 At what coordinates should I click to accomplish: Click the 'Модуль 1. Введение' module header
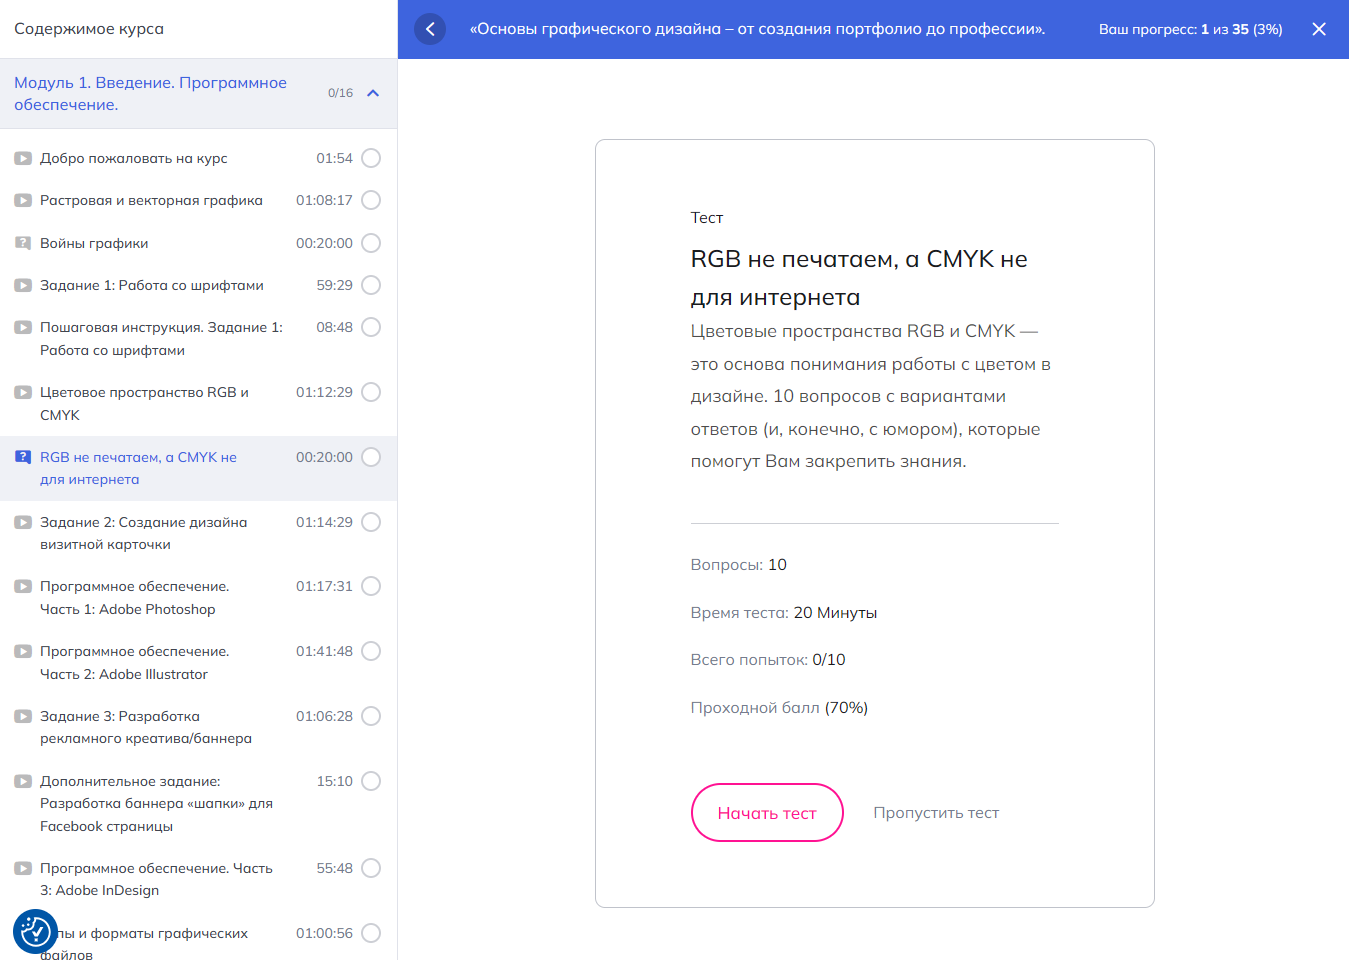click(150, 93)
